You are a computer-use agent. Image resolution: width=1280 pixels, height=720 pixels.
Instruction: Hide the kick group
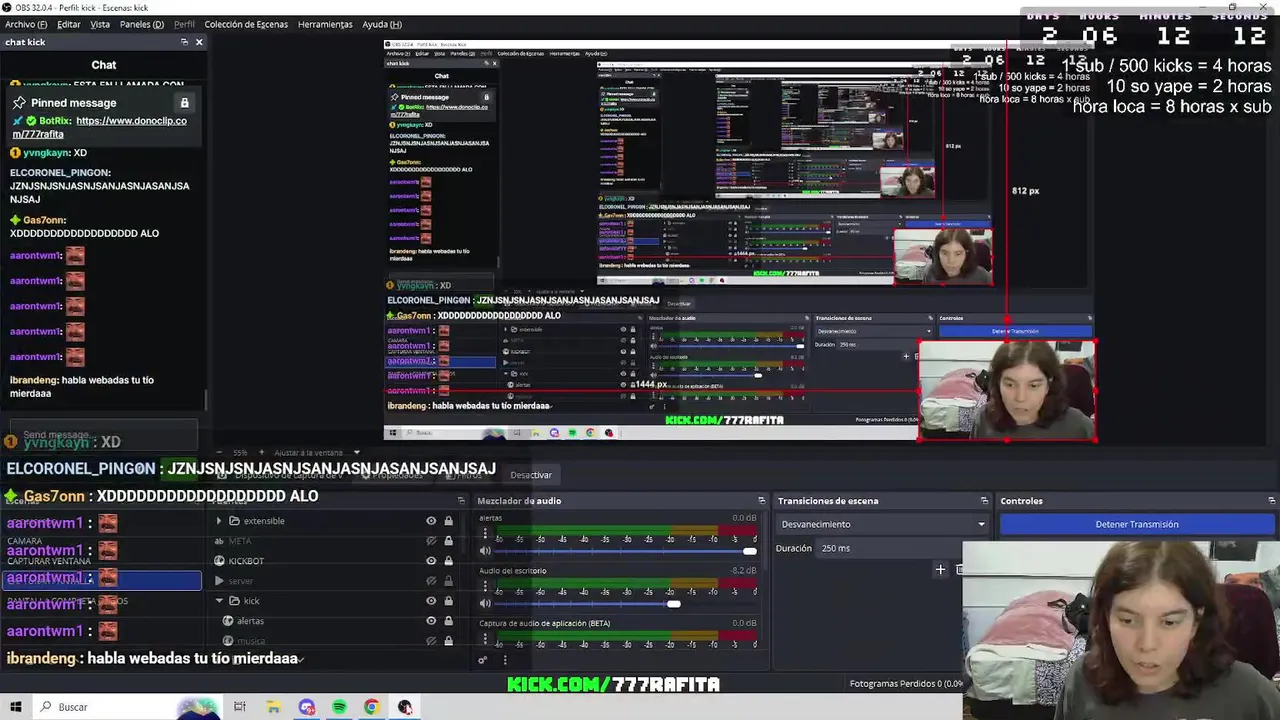coord(431,601)
